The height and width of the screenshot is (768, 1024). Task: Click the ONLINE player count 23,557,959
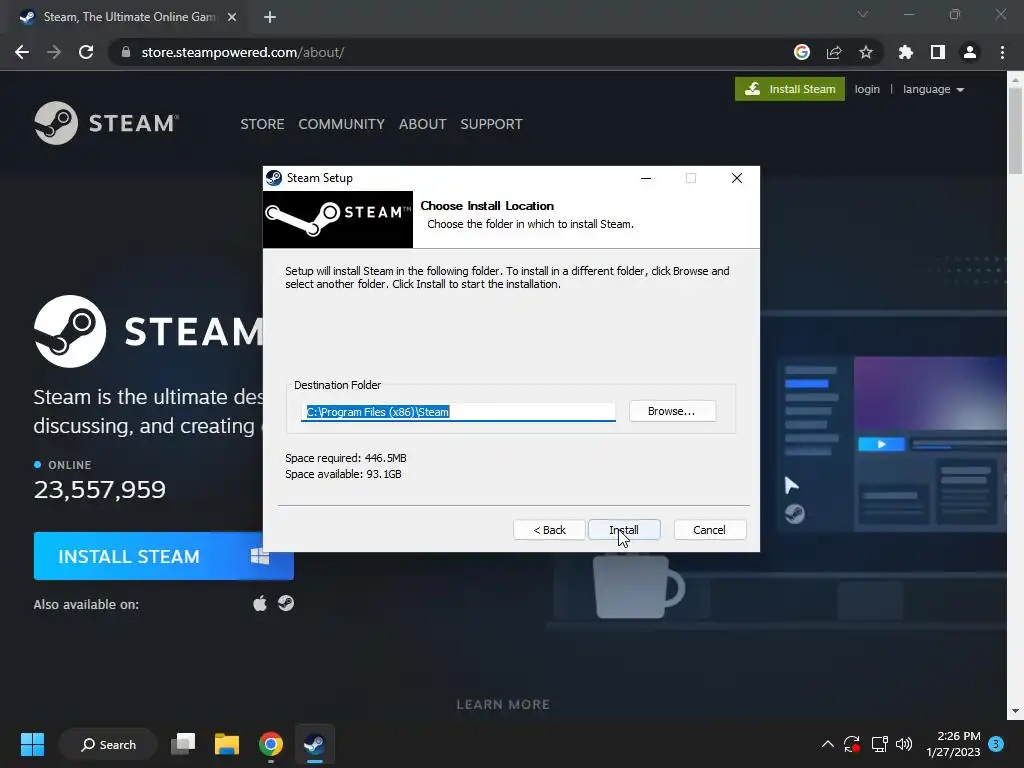pos(100,490)
